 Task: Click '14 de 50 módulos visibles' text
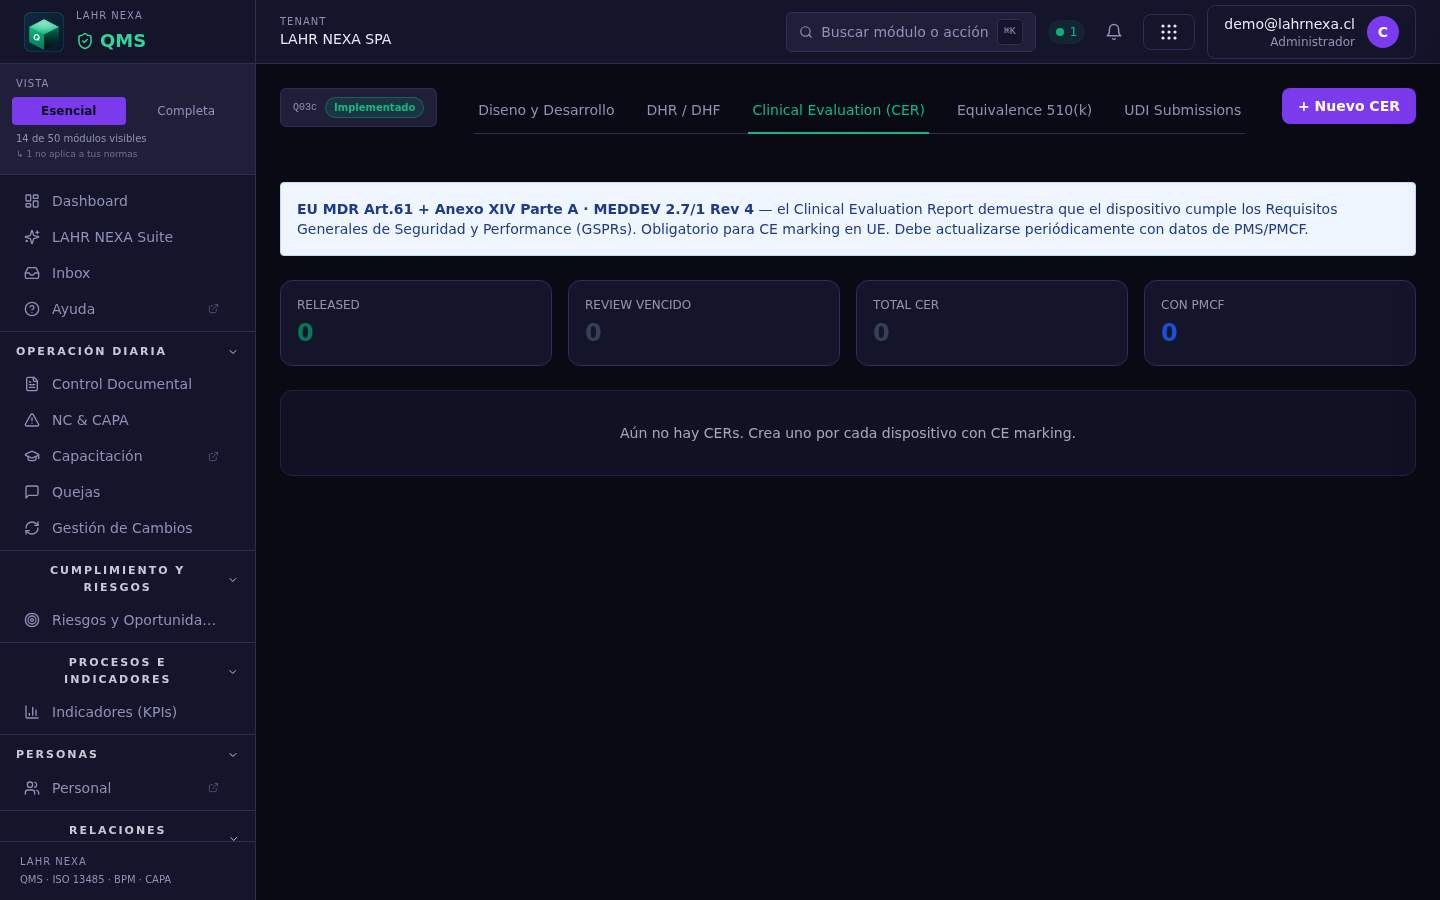point(81,138)
